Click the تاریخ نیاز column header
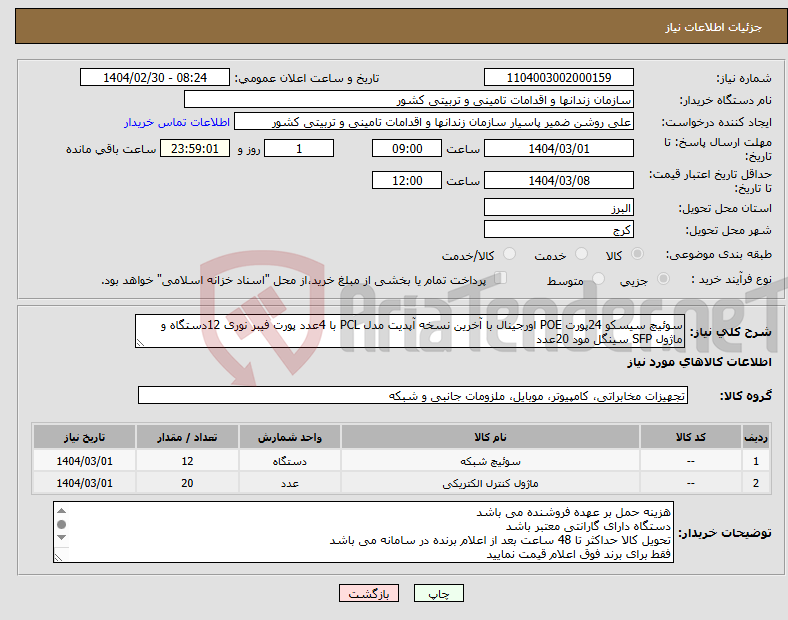The image size is (788, 620). [84, 437]
